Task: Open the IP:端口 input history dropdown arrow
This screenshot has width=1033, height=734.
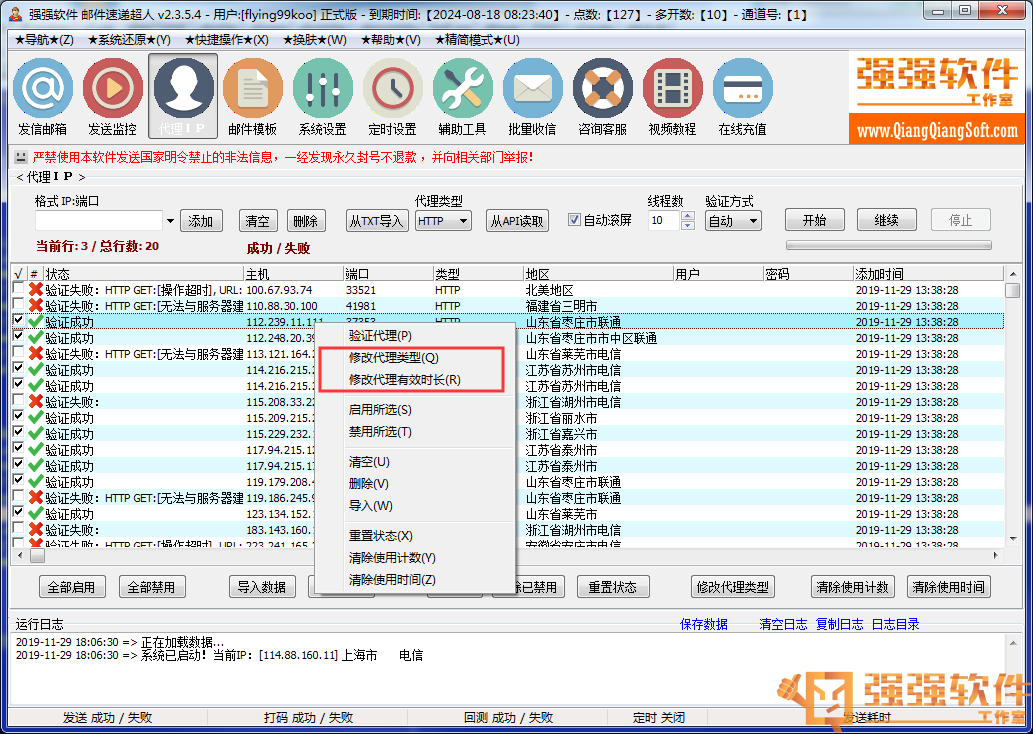Action: 170,221
